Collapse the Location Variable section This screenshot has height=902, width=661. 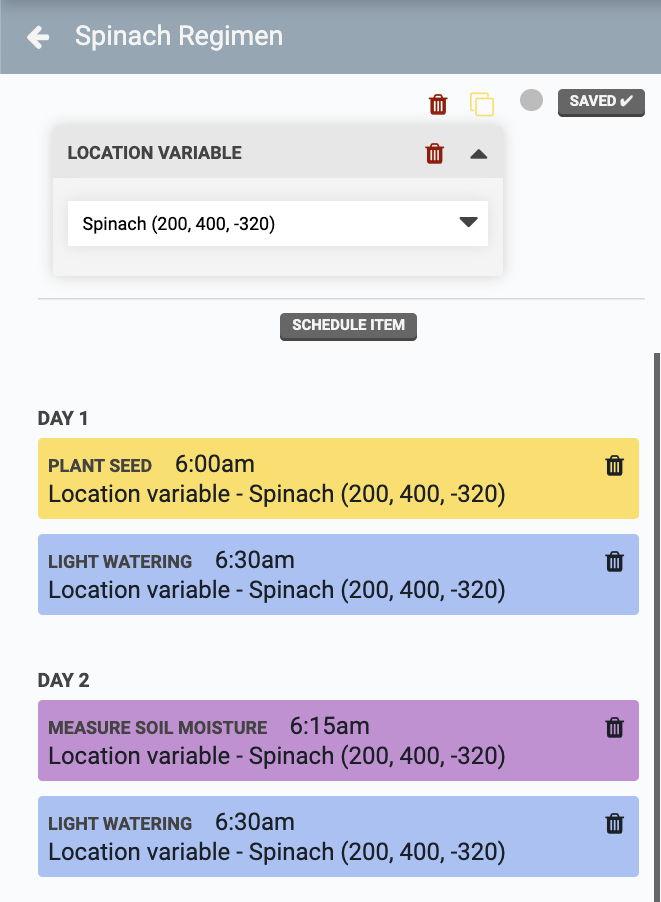point(478,154)
